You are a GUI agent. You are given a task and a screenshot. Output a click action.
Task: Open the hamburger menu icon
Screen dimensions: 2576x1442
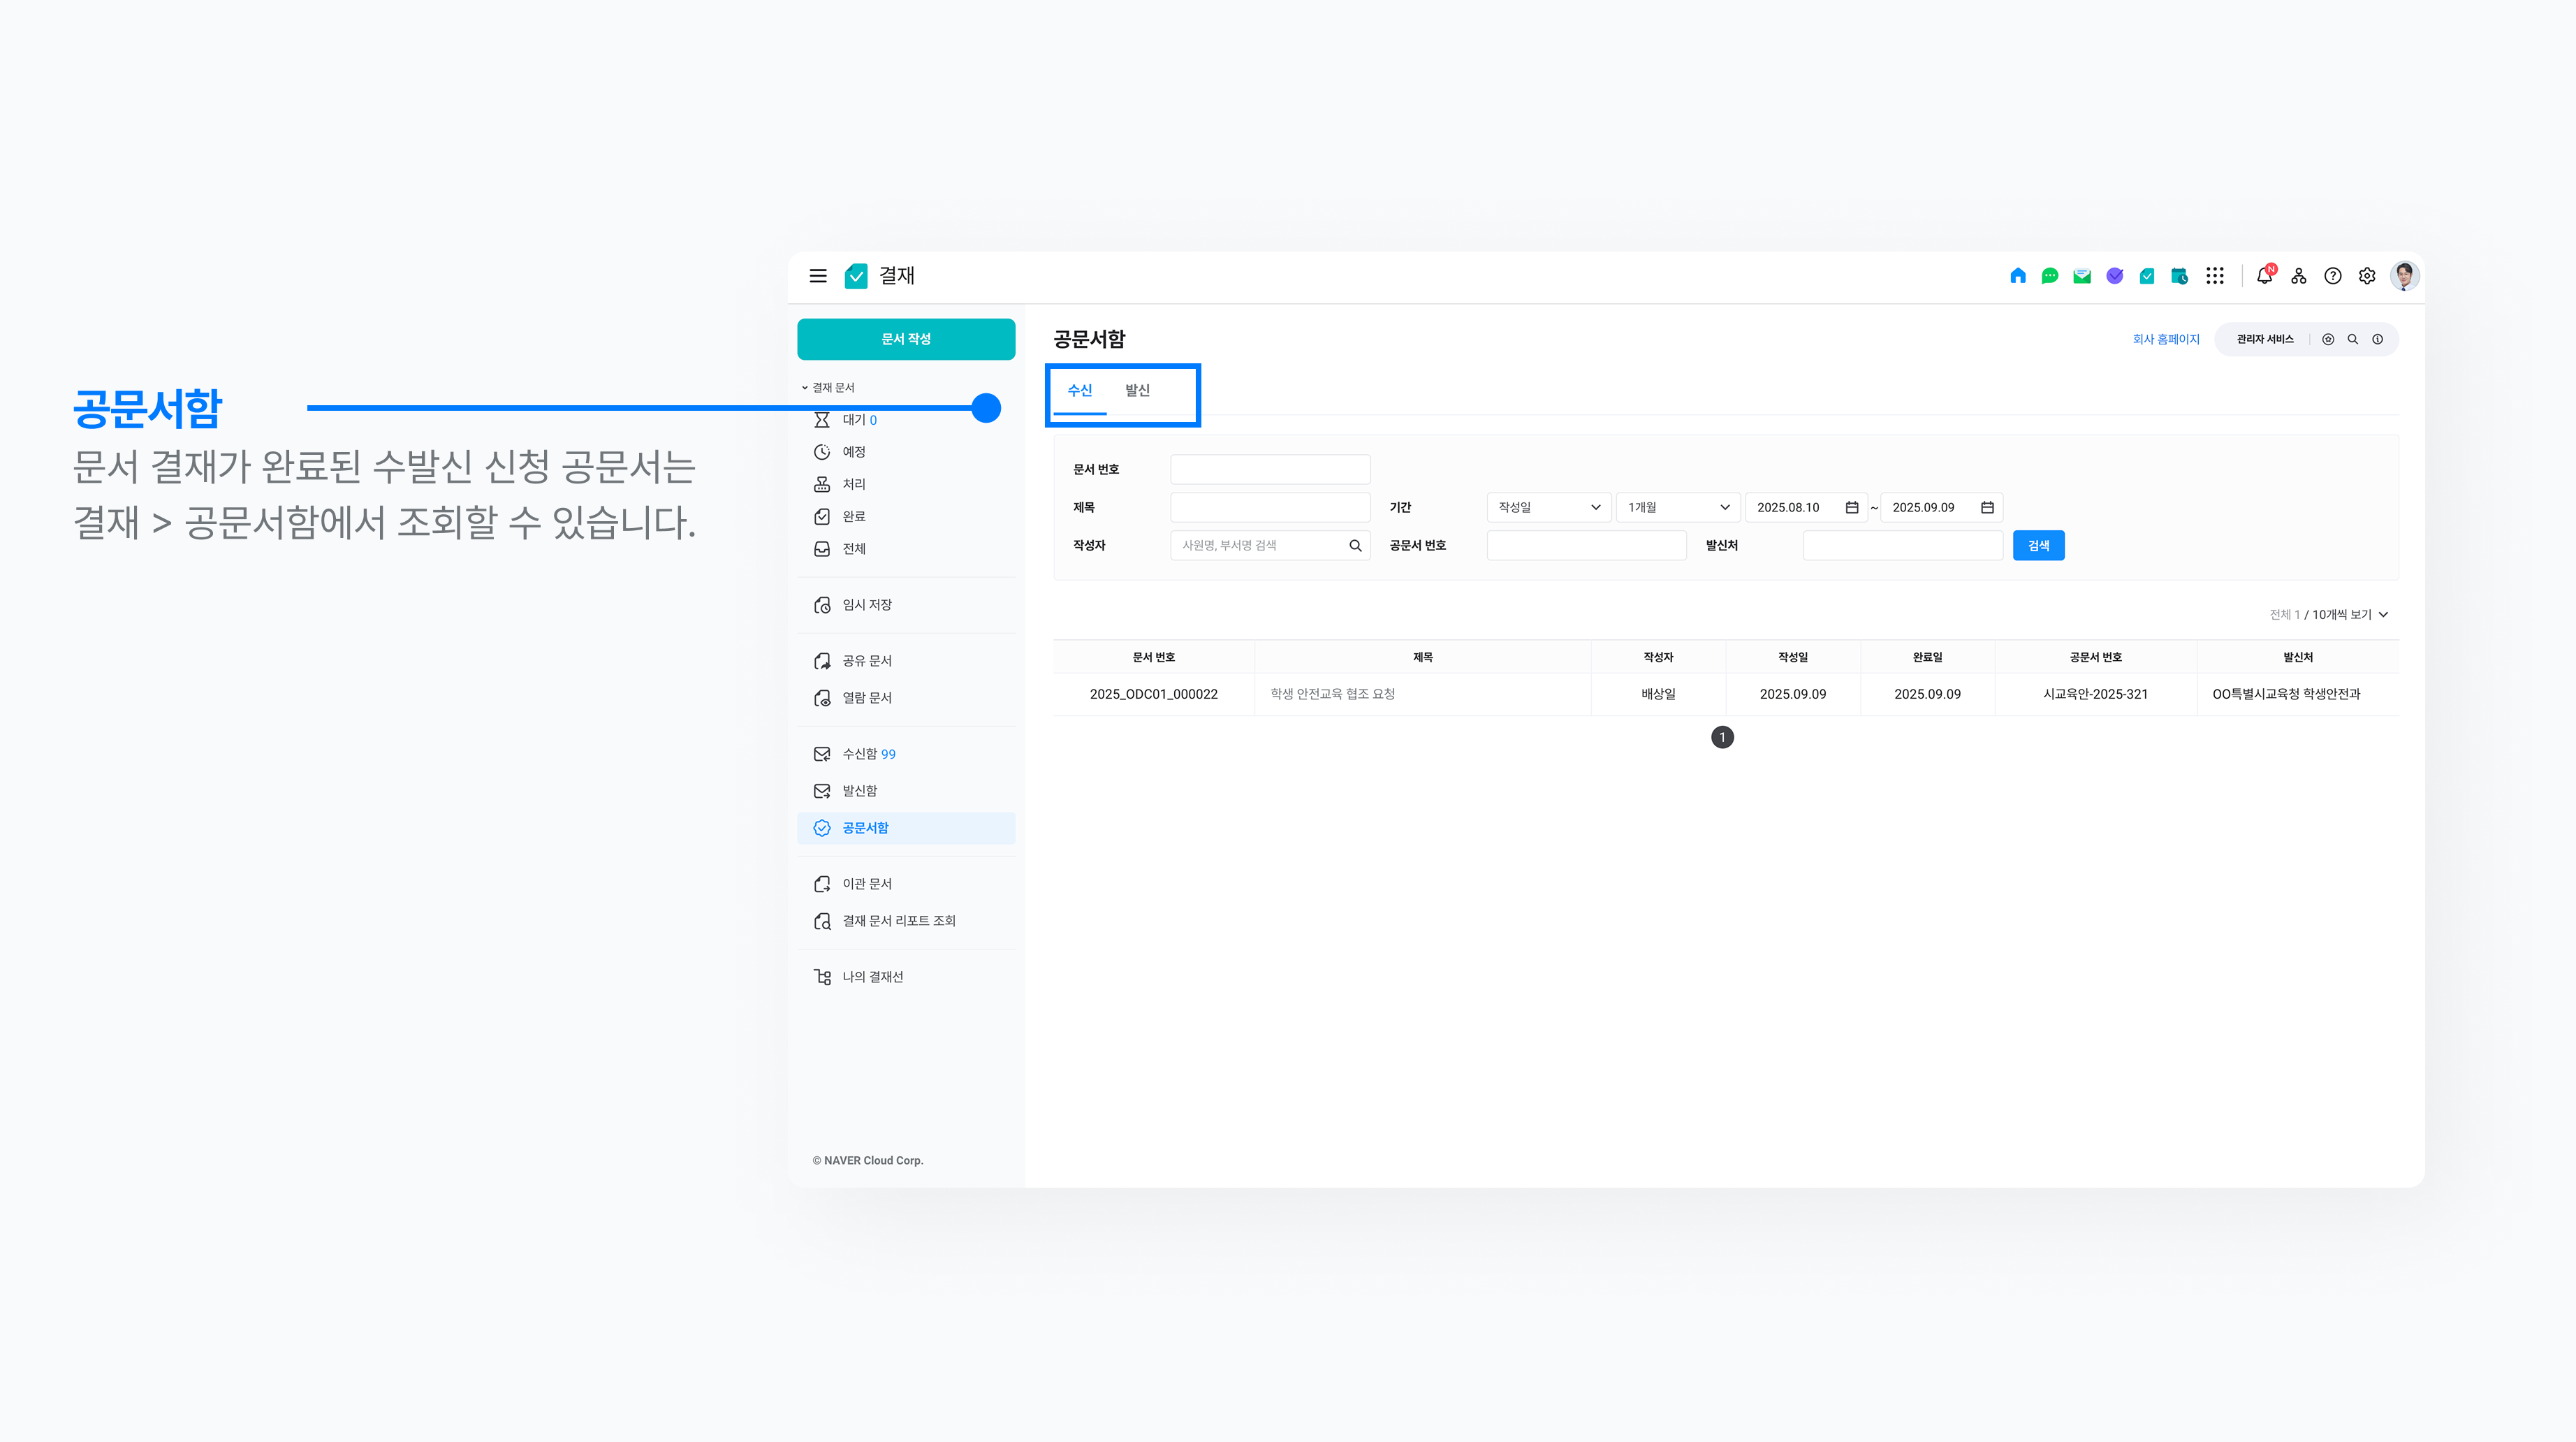tap(818, 276)
